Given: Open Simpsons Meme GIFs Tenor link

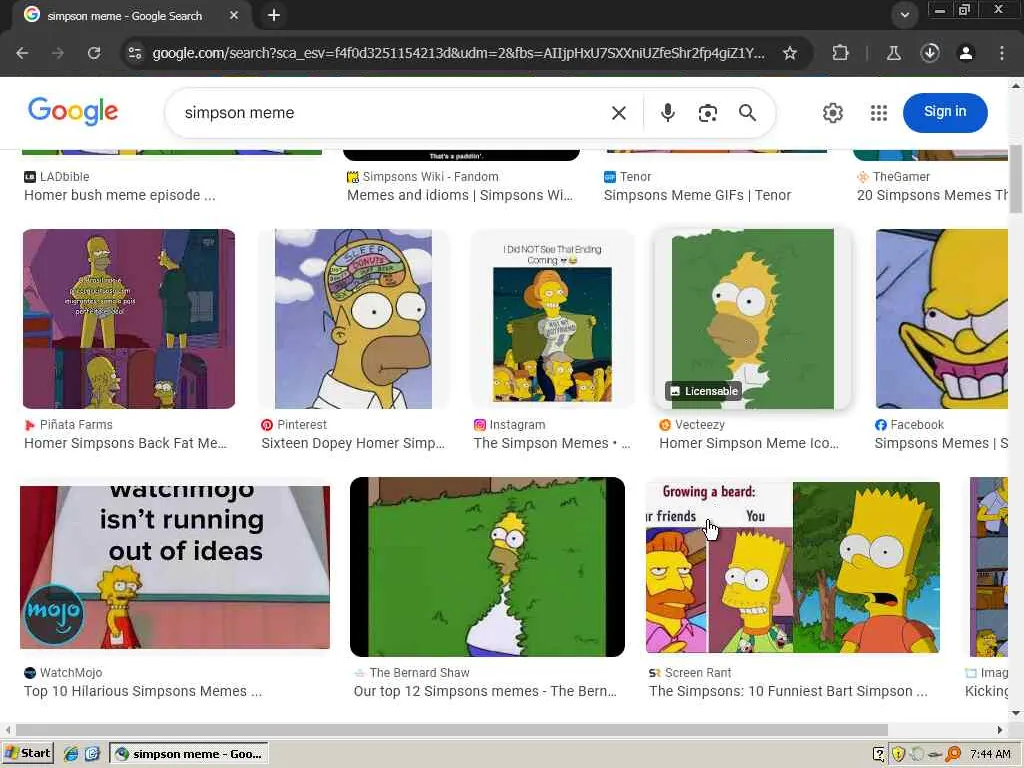Looking at the screenshot, I should coord(697,195).
